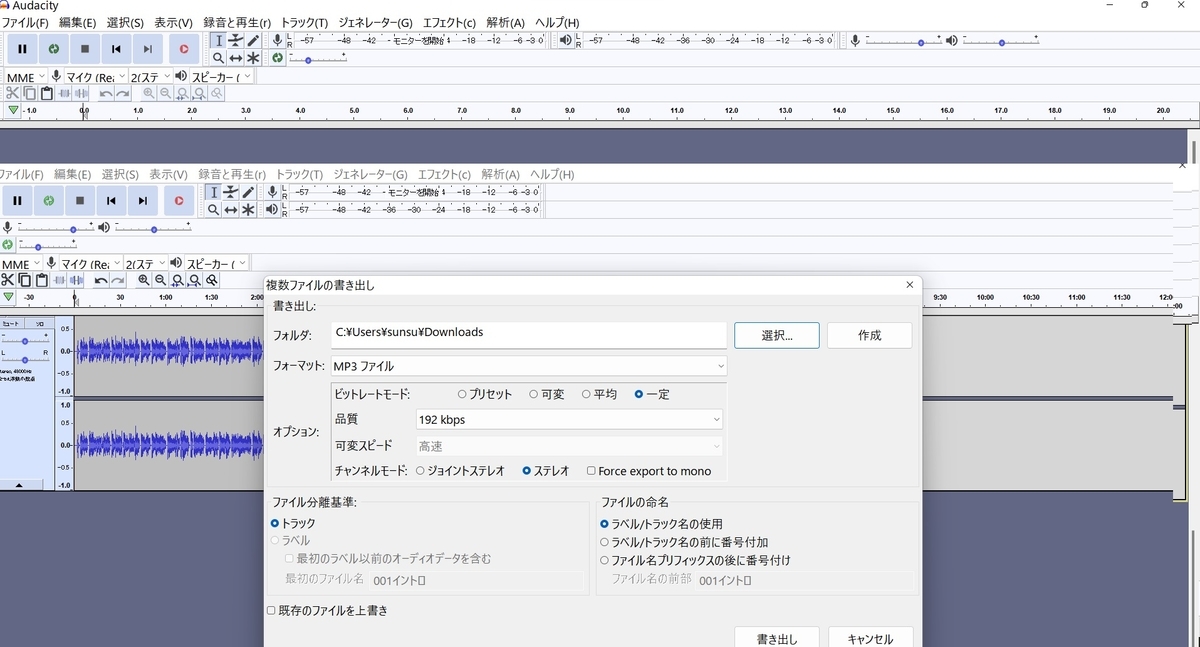Viewport: 1200px width, 647px height.
Task: Click Stop in the back Audacity window
Action: tap(85, 48)
